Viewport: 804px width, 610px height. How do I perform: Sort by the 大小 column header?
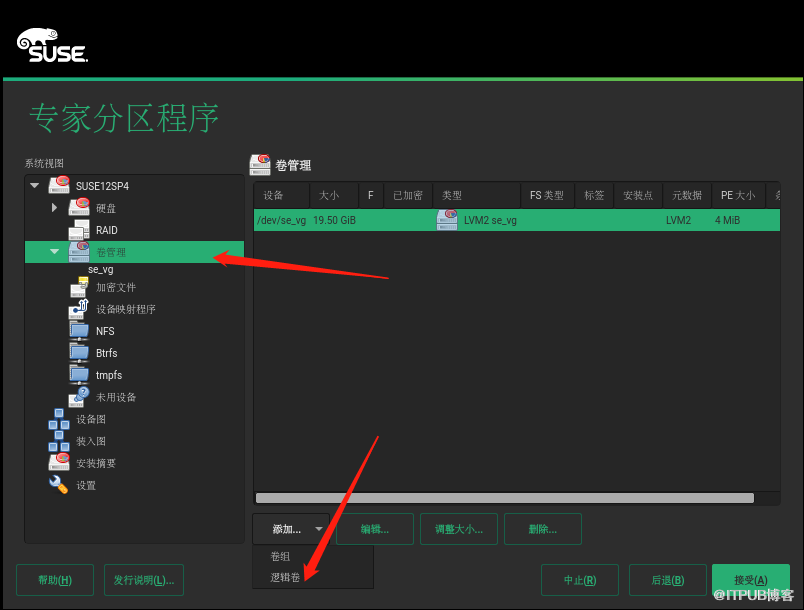[334, 195]
